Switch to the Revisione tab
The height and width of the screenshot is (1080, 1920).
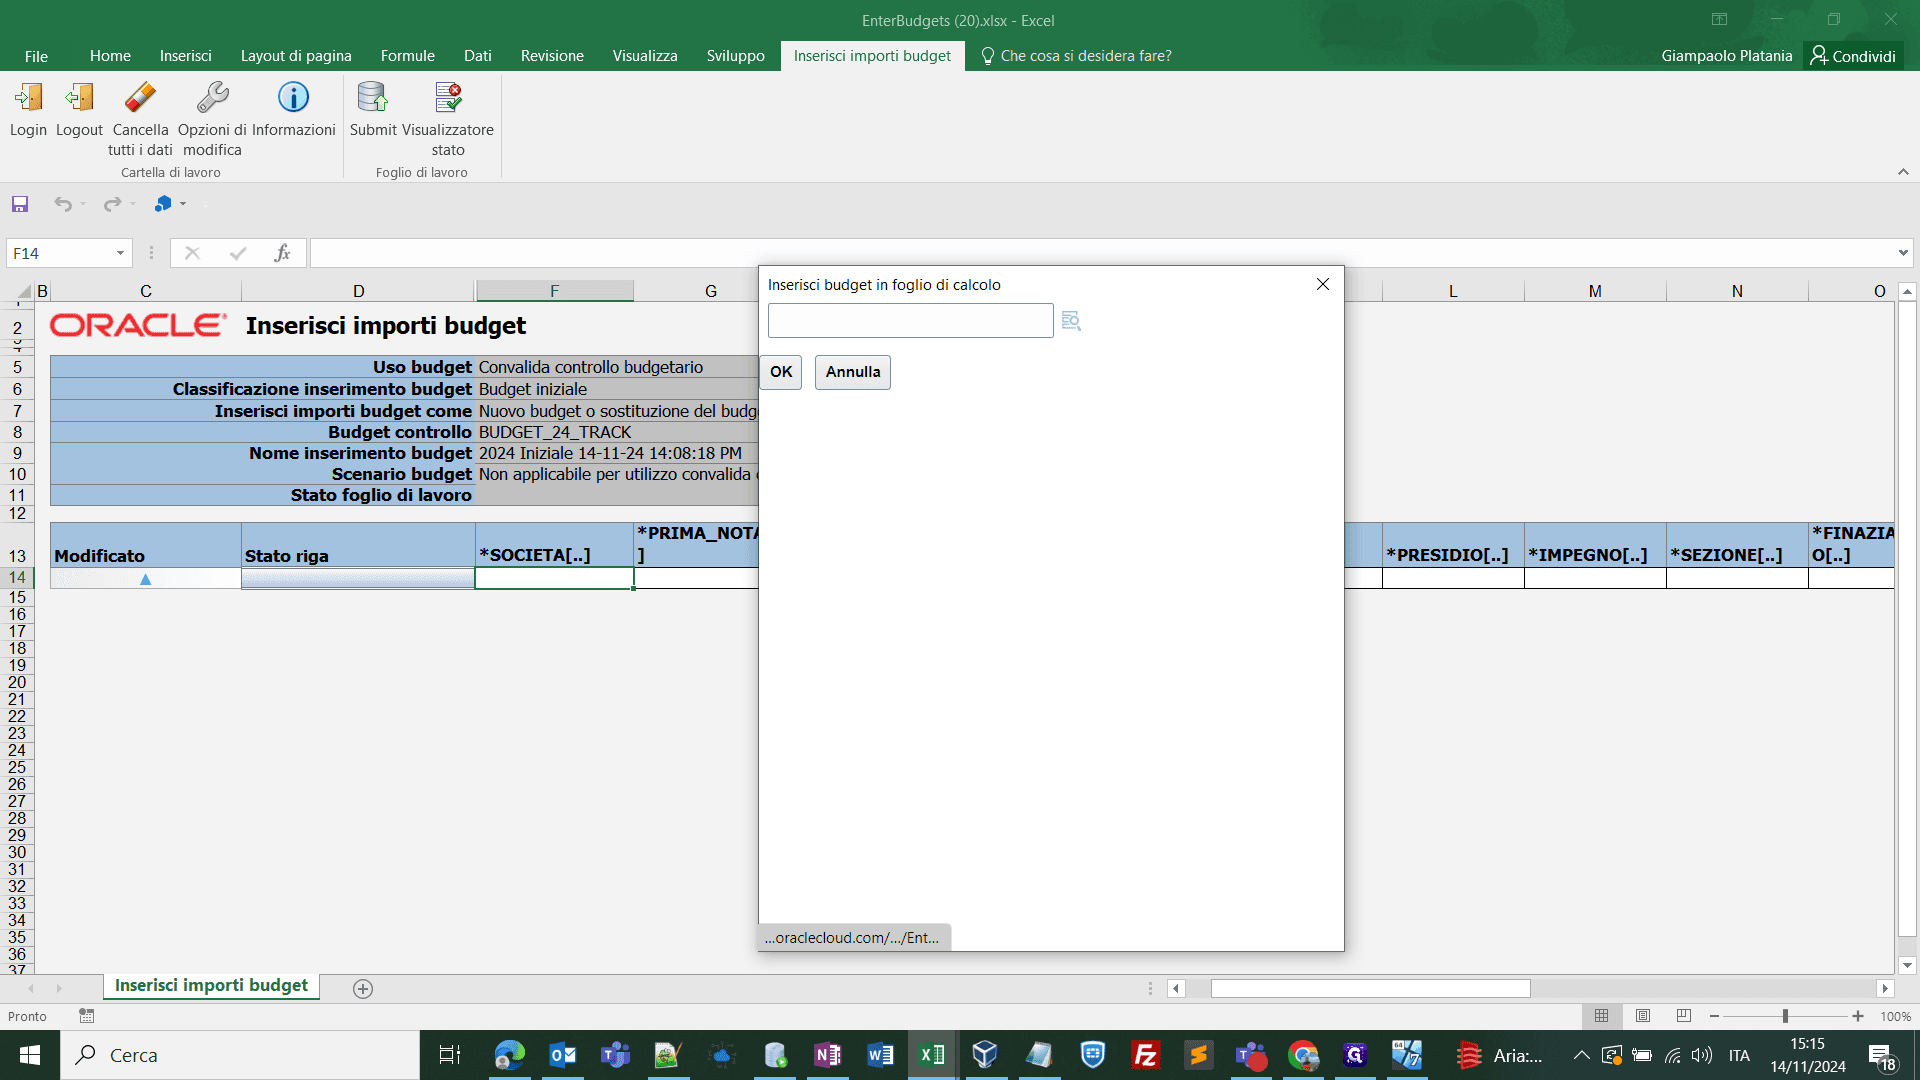coord(552,56)
